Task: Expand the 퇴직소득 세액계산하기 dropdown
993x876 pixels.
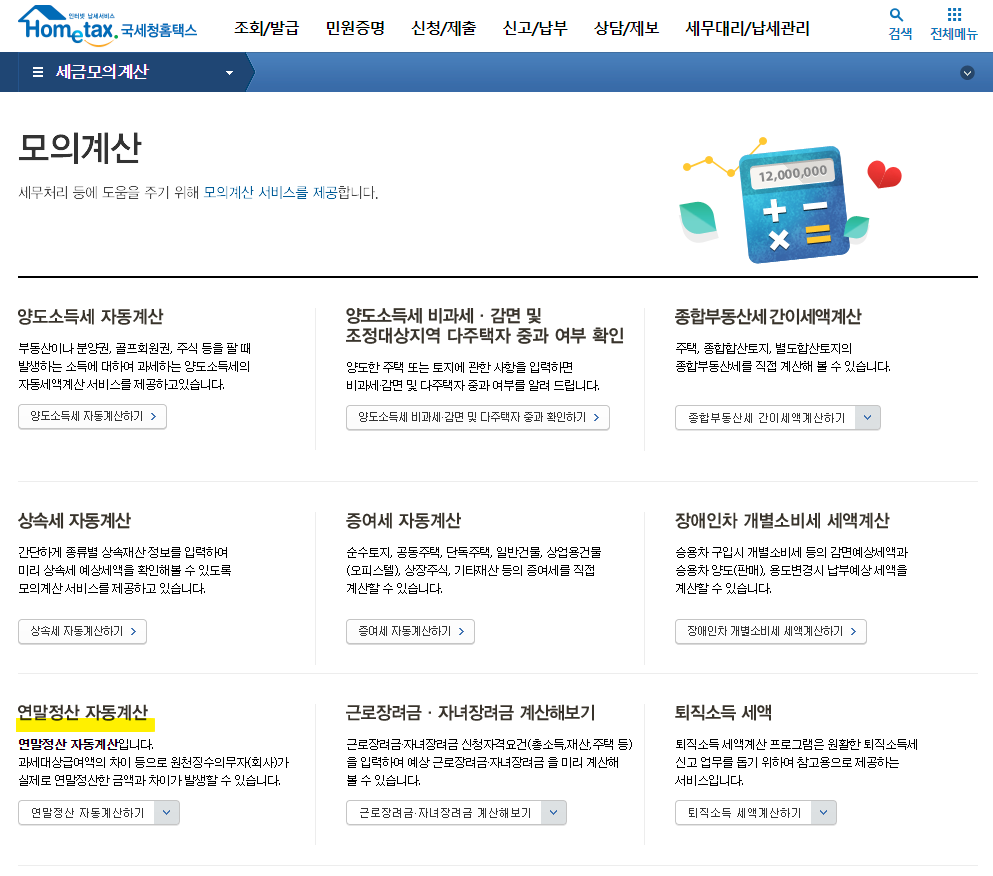Action: click(822, 813)
